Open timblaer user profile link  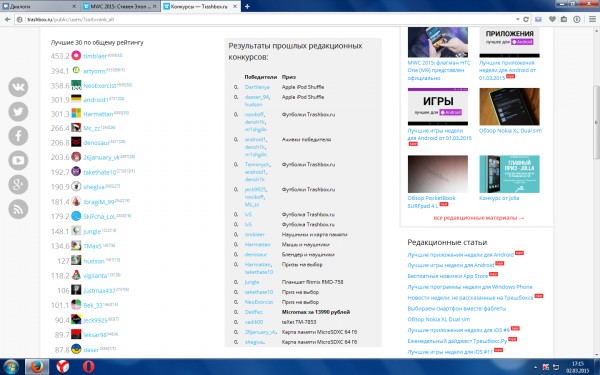point(95,56)
